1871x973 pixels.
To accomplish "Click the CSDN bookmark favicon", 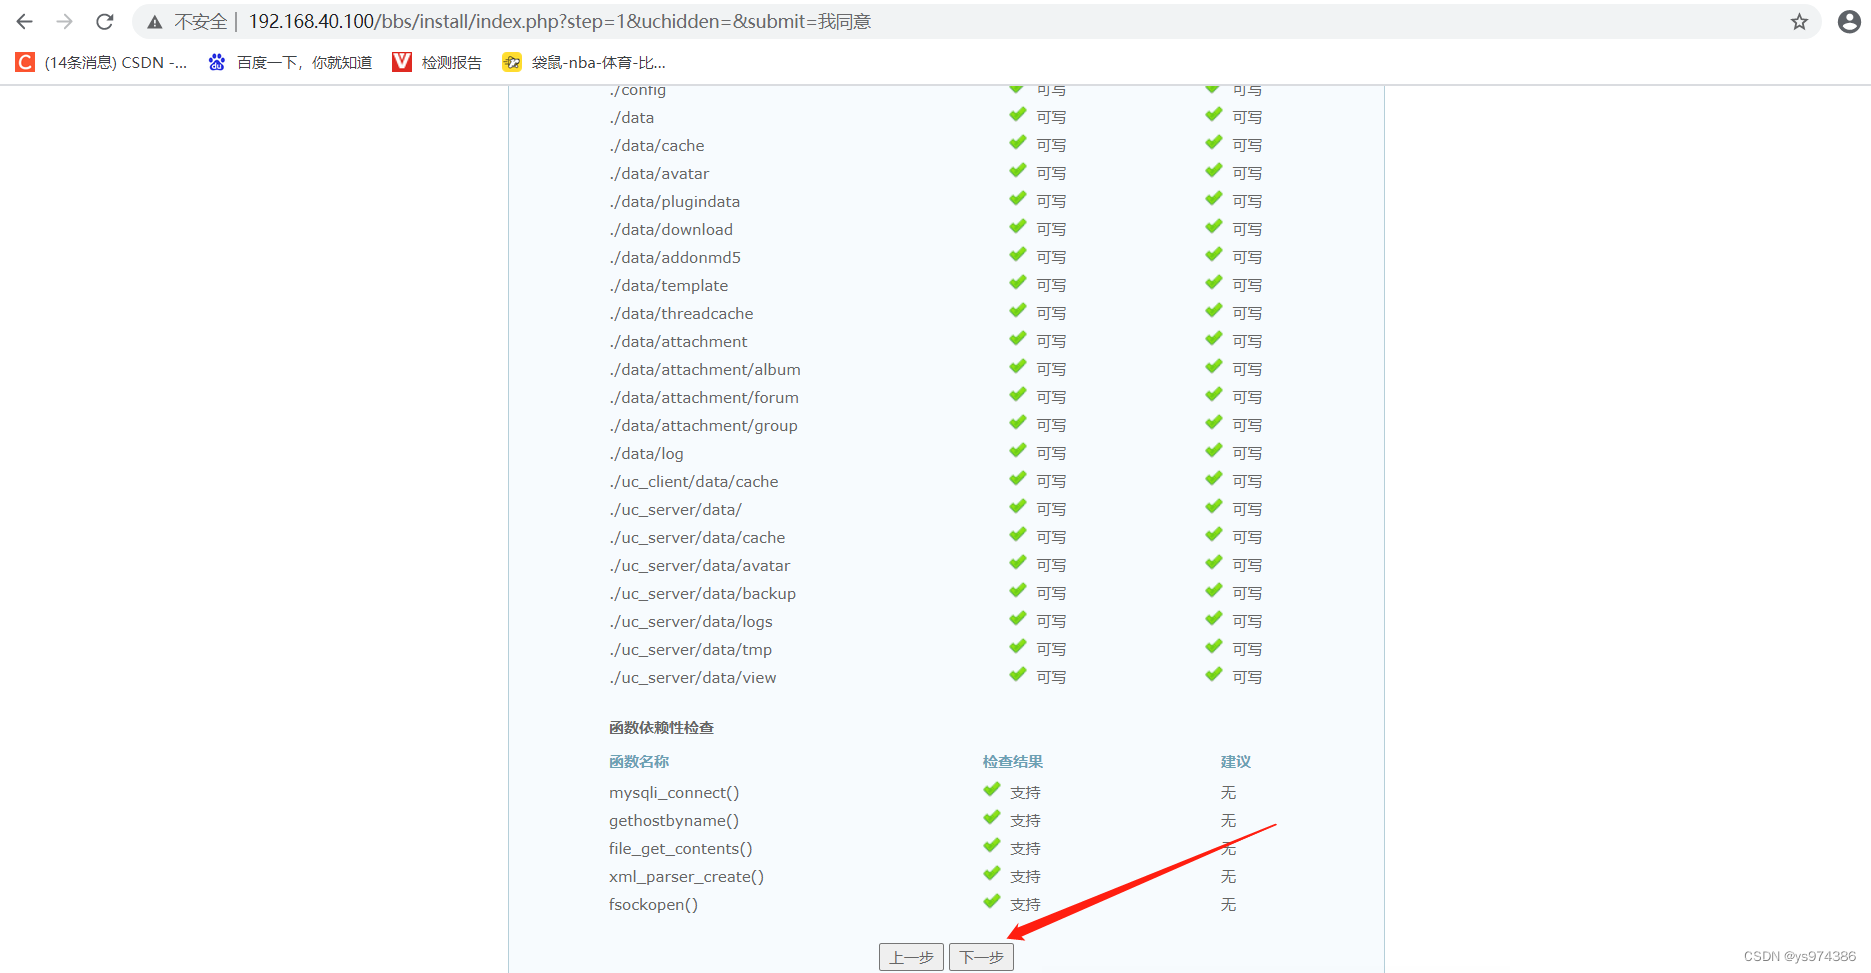I will pos(25,62).
